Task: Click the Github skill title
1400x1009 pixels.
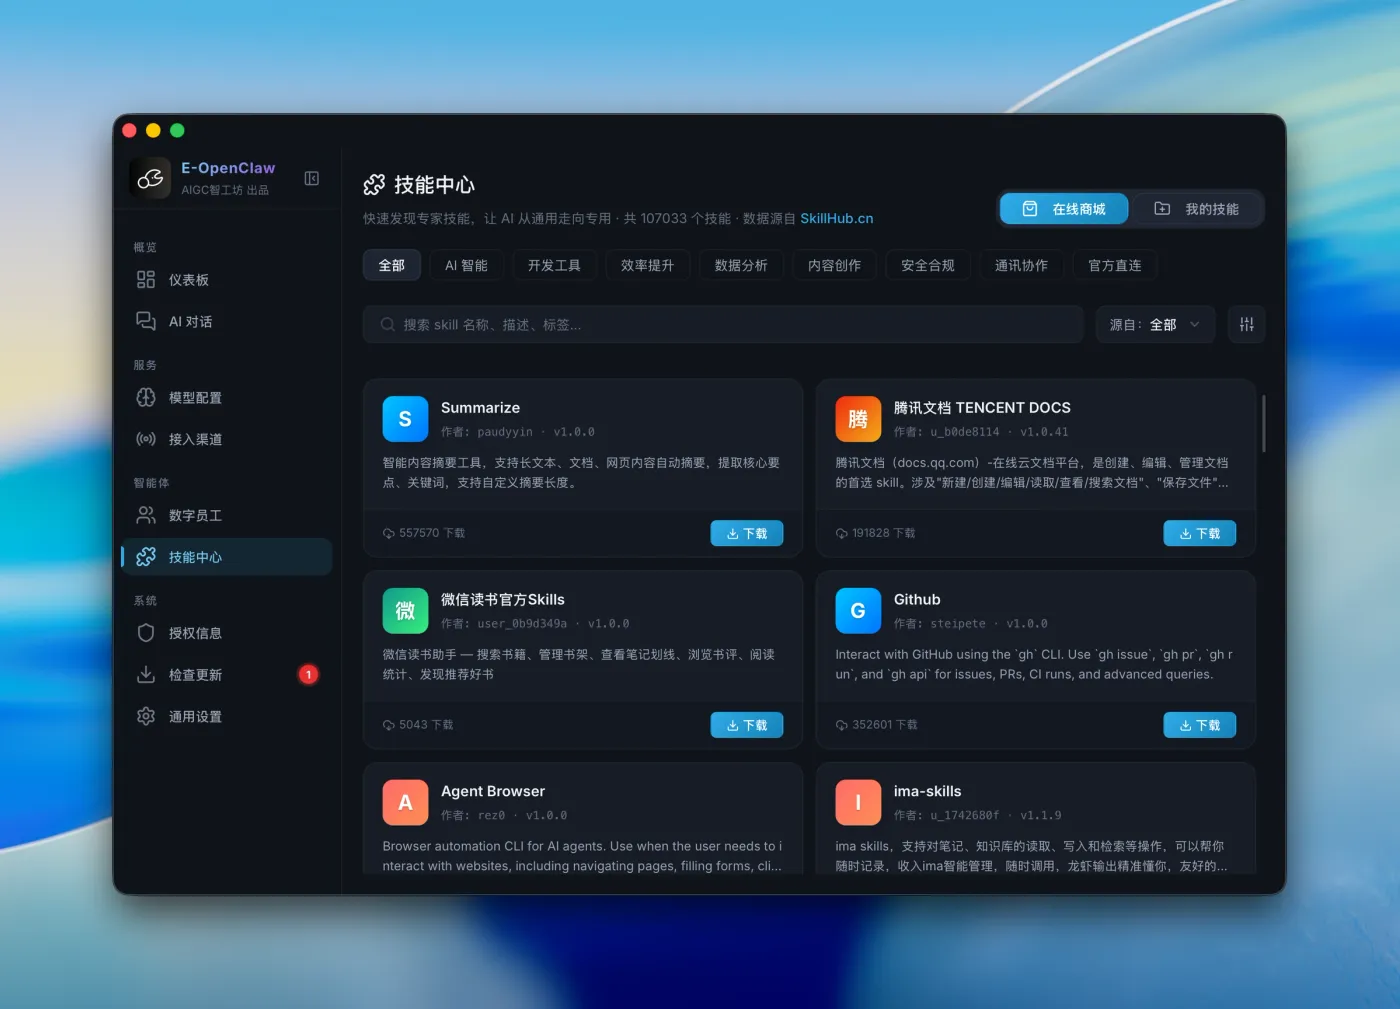Action: [x=917, y=600]
